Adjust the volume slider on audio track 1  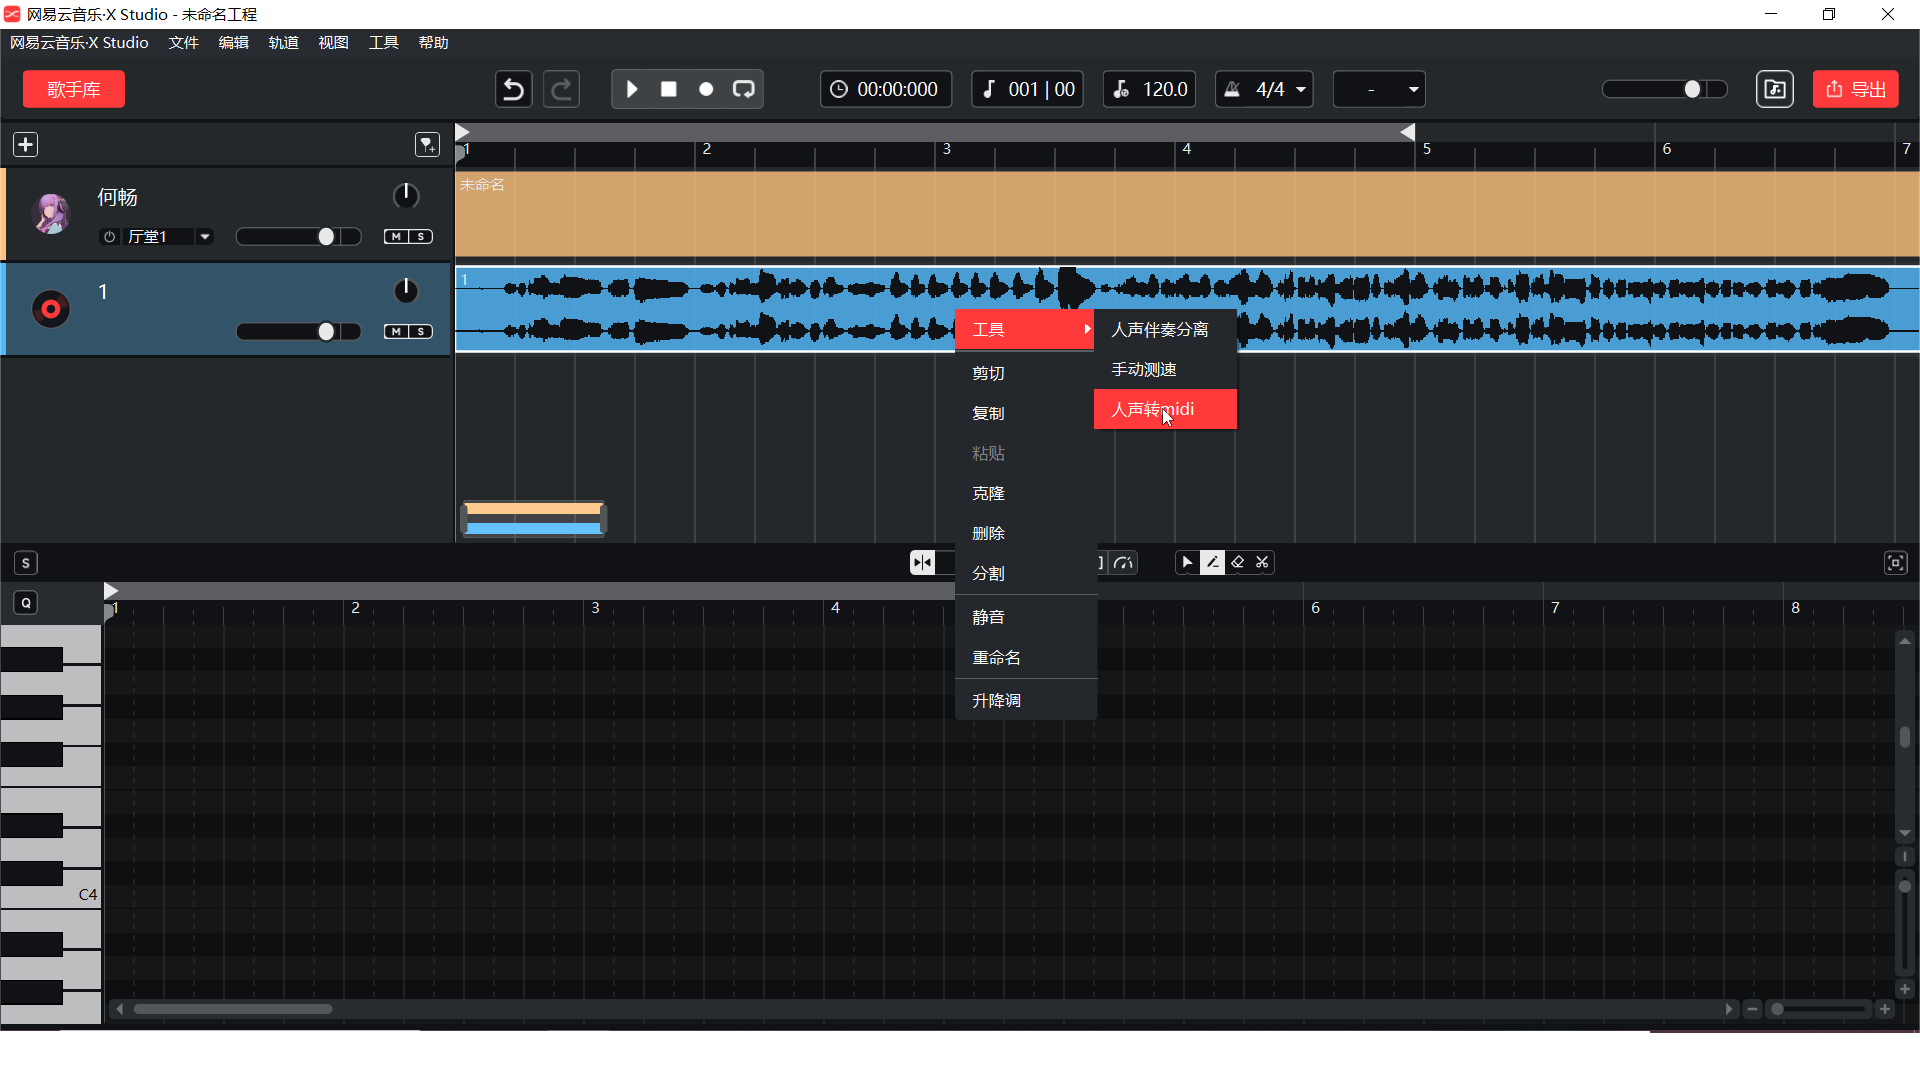point(298,332)
